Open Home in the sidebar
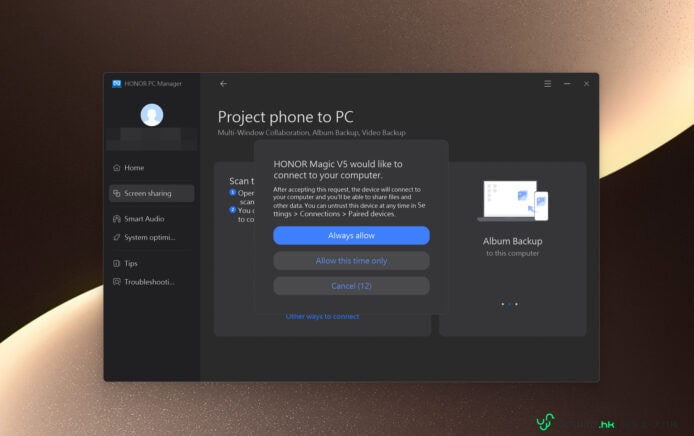The width and height of the screenshot is (694, 436). (x=151, y=168)
